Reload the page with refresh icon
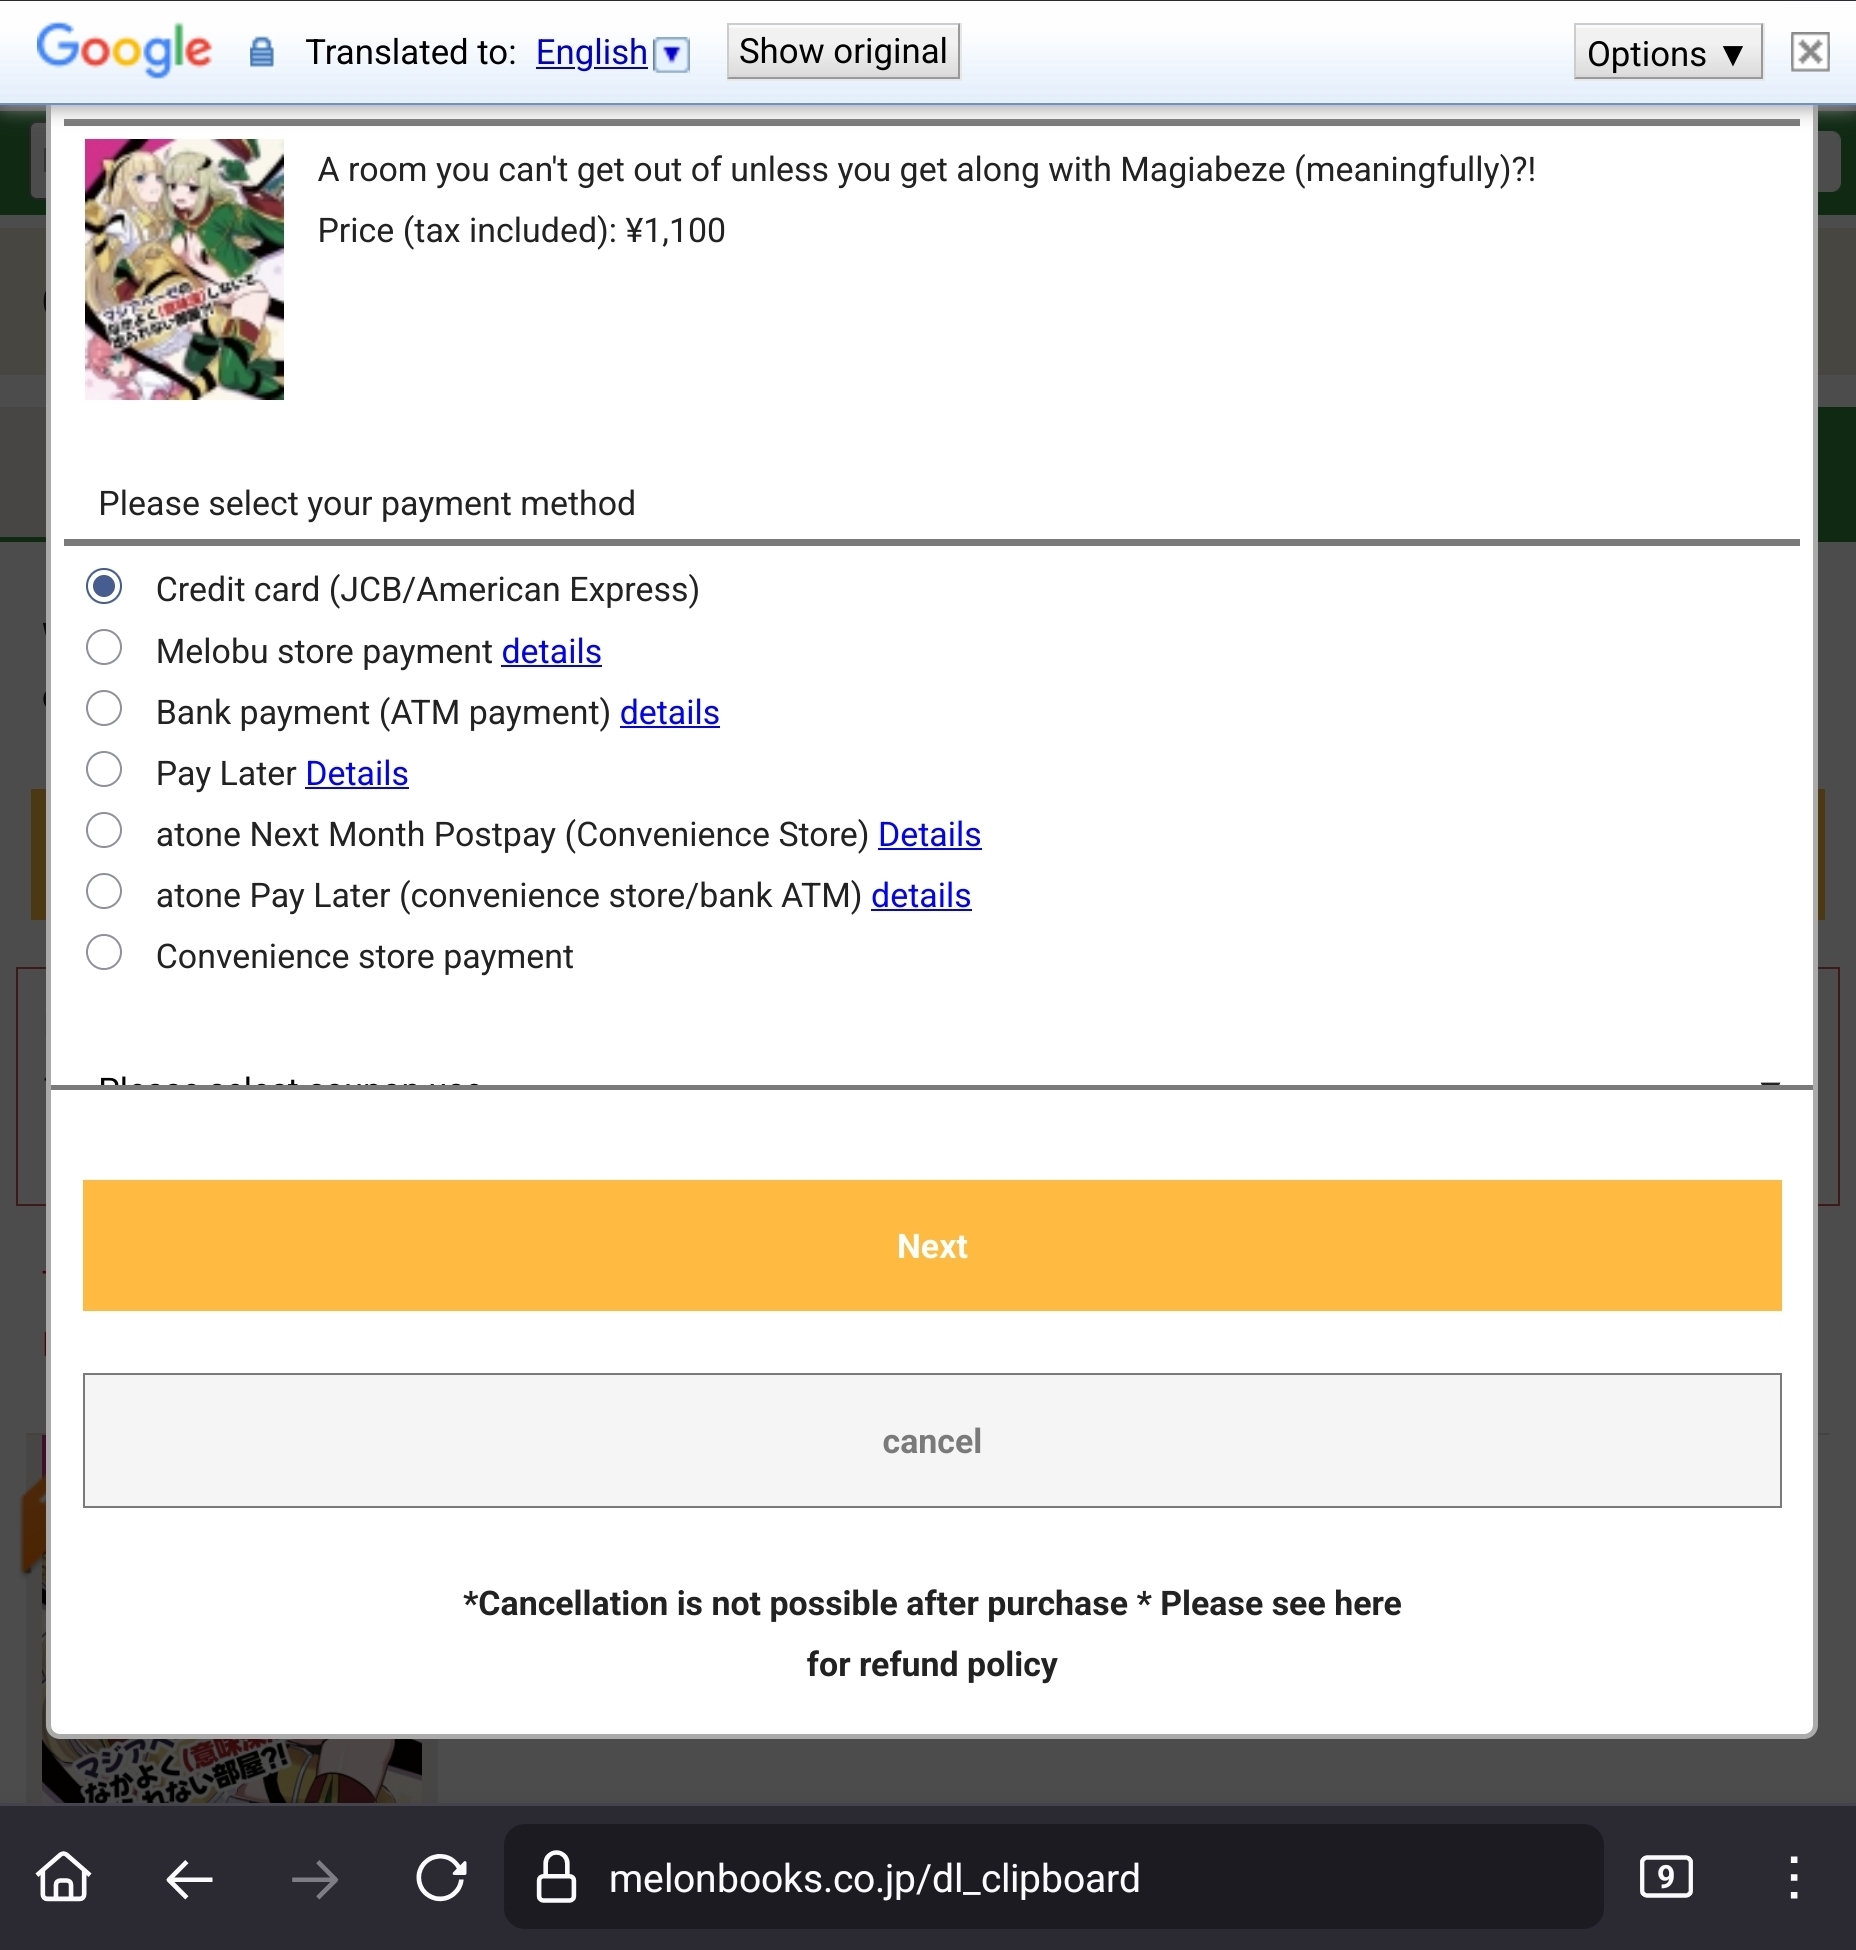The height and width of the screenshot is (1950, 1856). coord(441,1877)
